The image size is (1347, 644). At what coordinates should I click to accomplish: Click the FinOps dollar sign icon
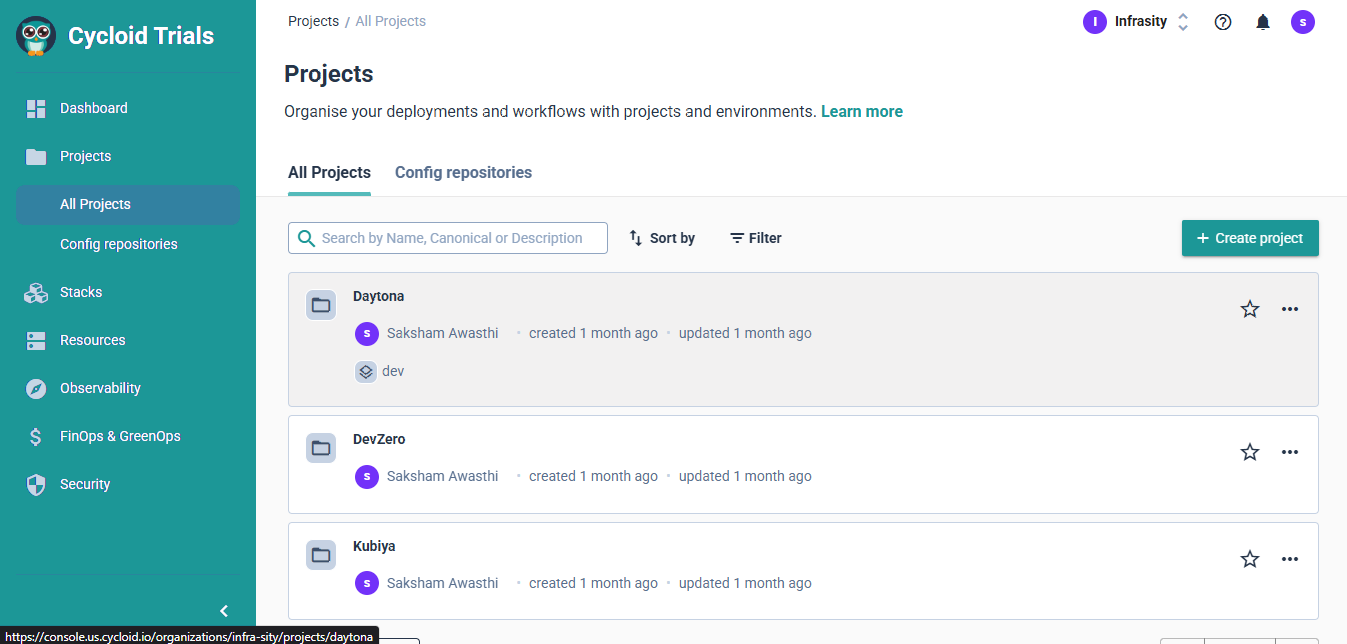(x=36, y=436)
